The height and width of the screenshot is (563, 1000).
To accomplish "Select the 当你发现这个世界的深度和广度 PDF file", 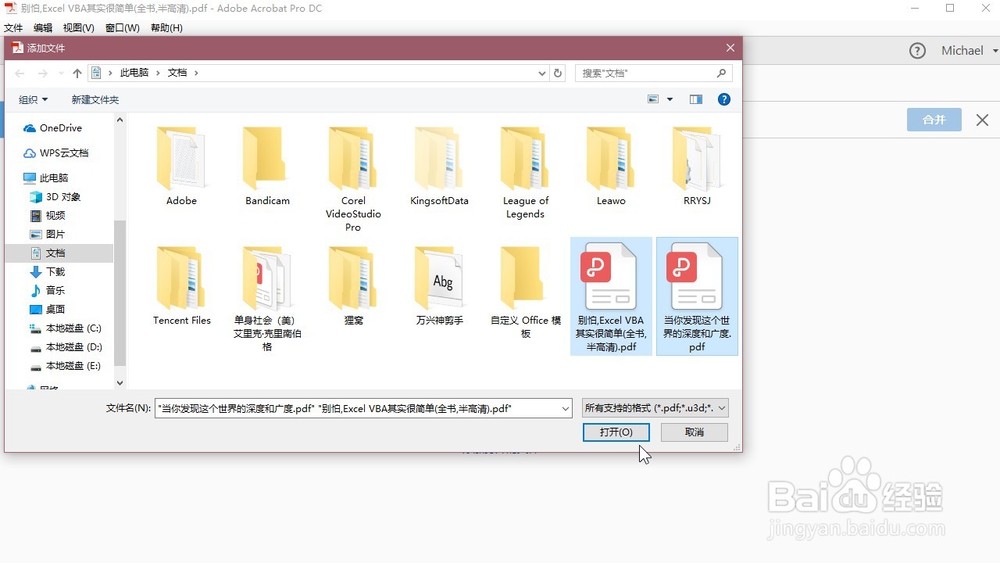I will [697, 296].
